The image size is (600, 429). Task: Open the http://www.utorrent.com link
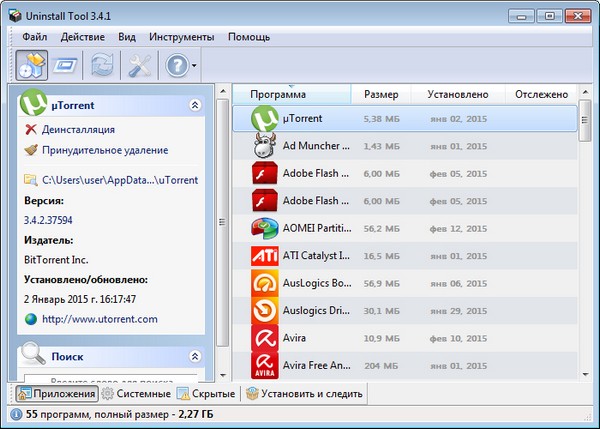tap(100, 319)
